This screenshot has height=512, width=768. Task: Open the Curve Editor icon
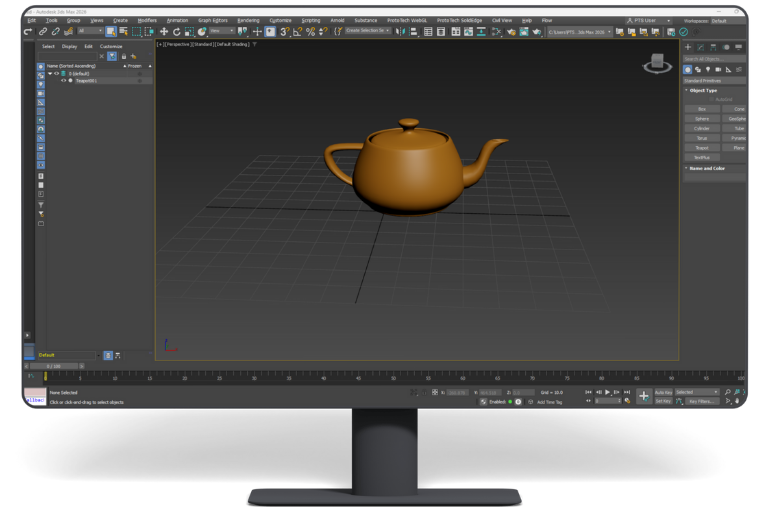point(469,32)
